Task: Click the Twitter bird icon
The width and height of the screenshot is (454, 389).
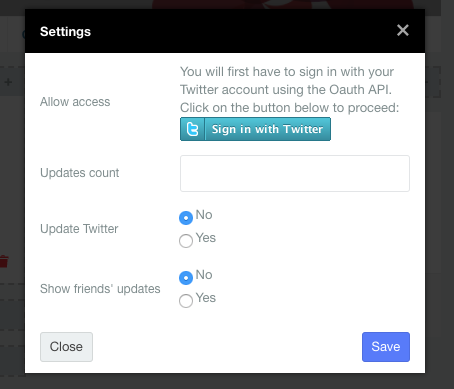Action: click(x=192, y=129)
